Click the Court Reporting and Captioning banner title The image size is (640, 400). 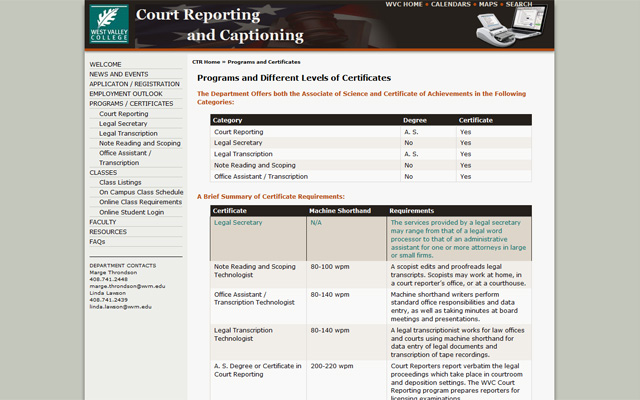pyautogui.click(x=220, y=25)
